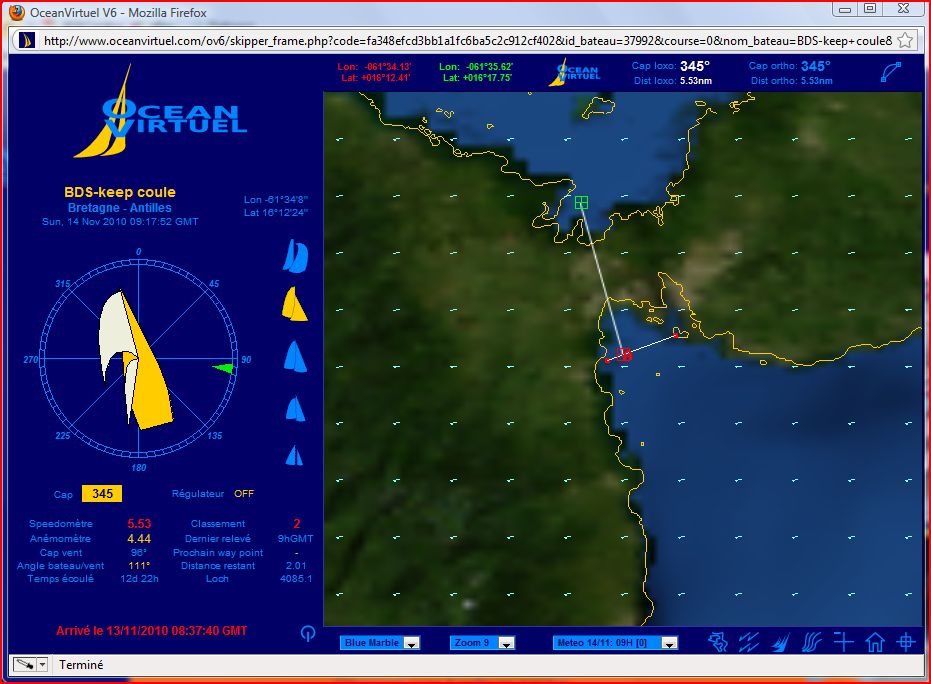
Task: Click the Temps écoulé value 12d 22h
Action: [x=139, y=578]
